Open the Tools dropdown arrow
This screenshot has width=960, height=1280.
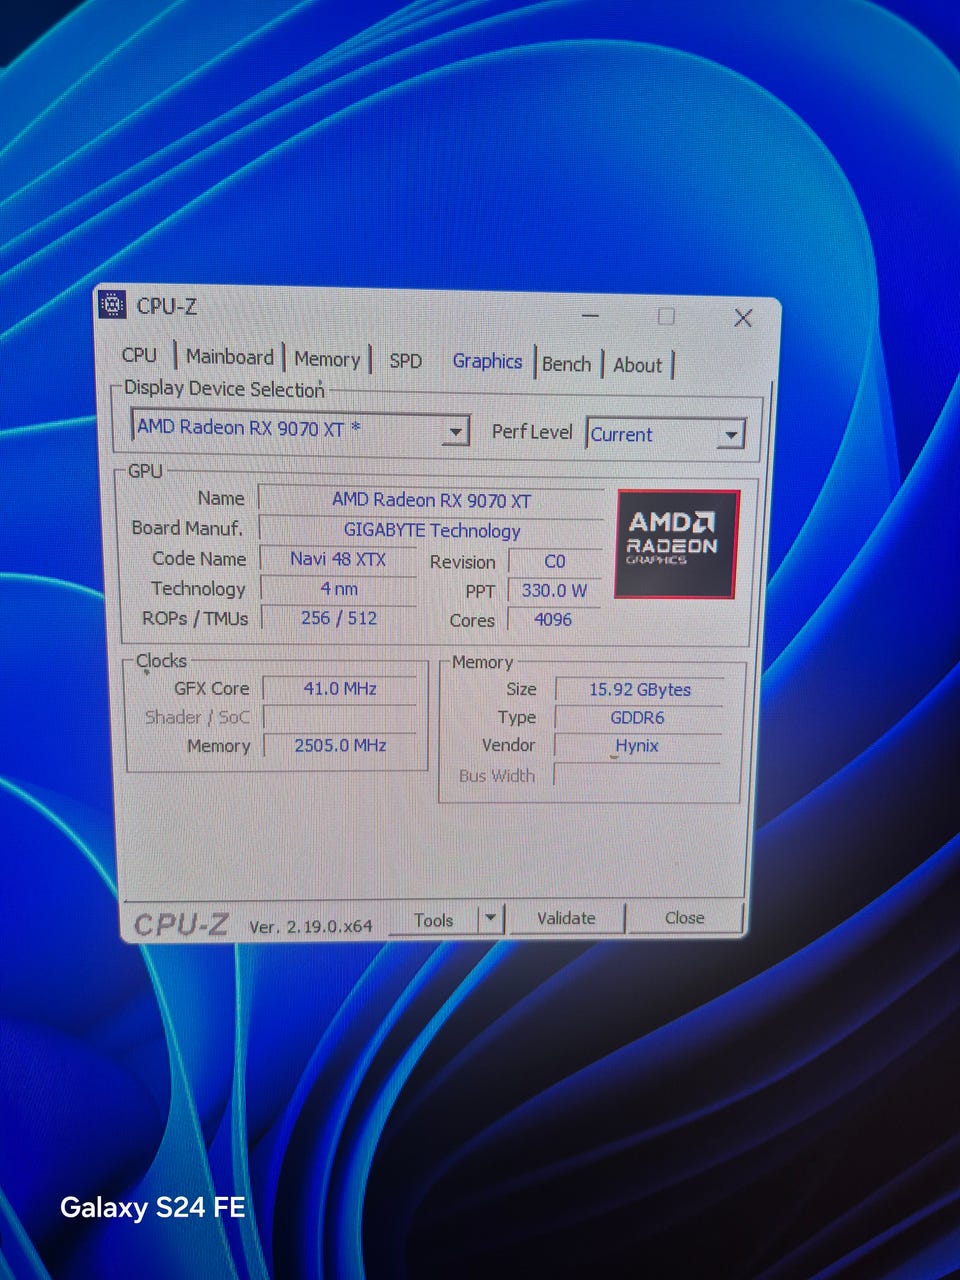(x=490, y=918)
